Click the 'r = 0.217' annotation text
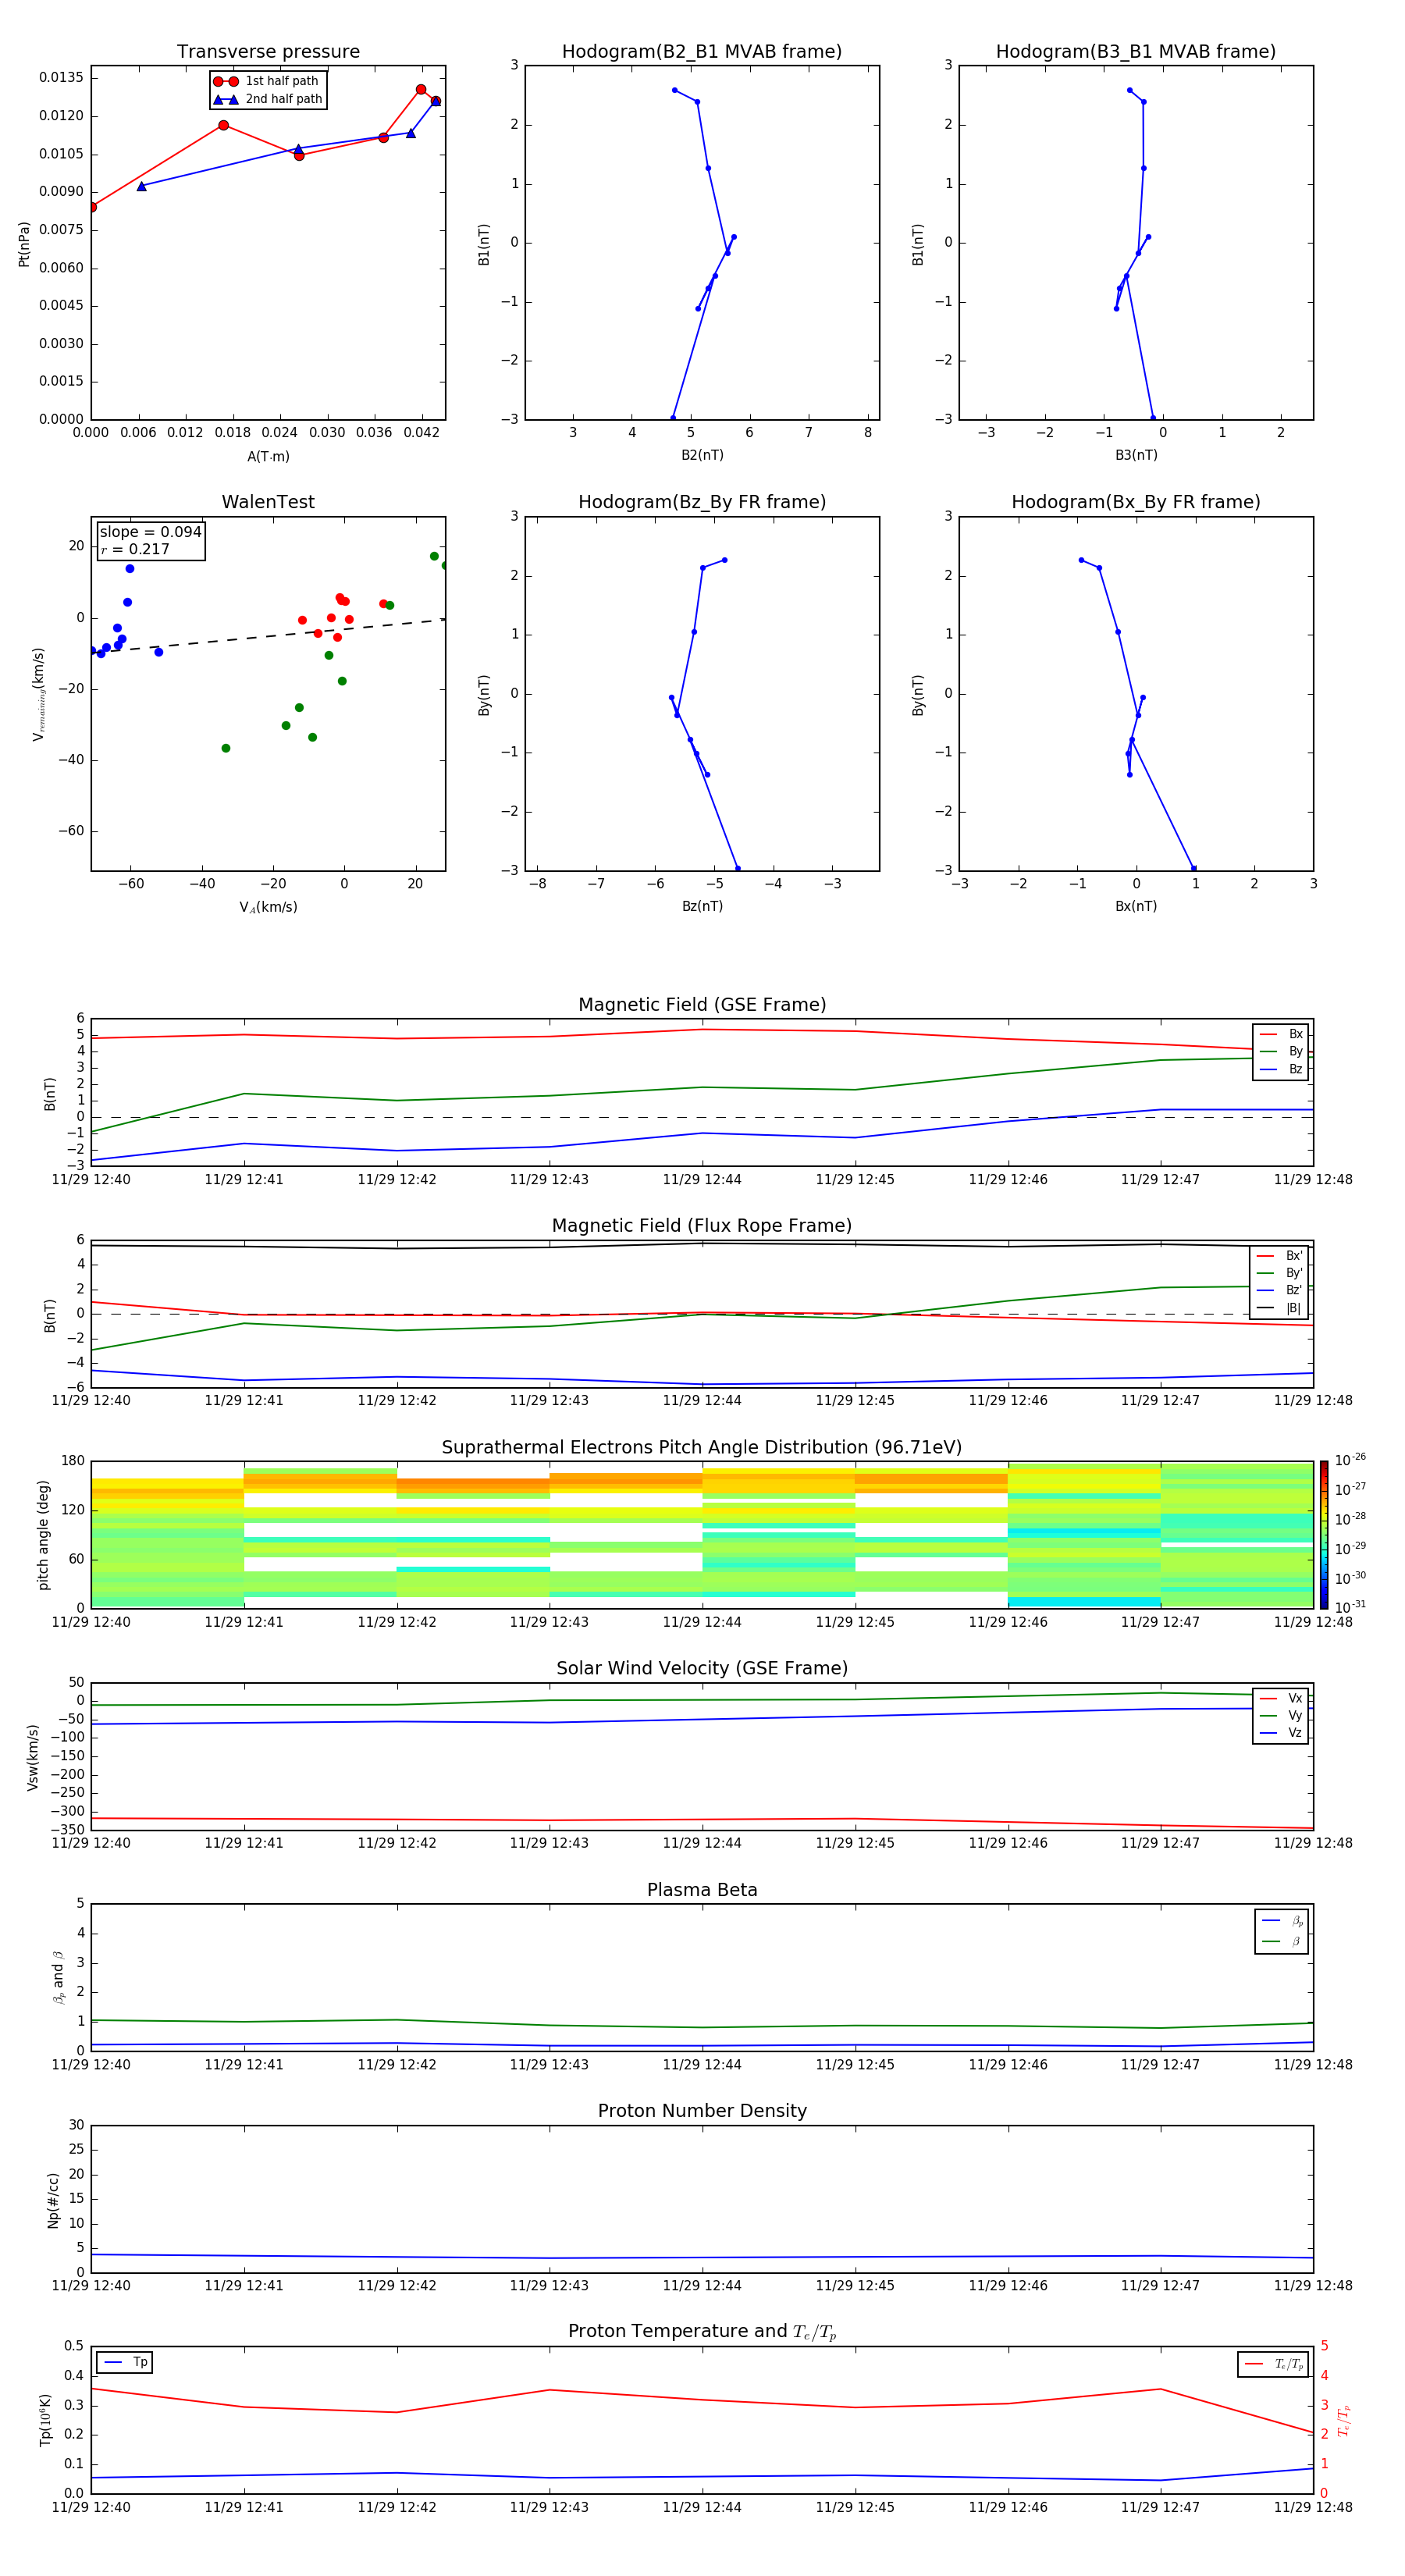 (x=135, y=549)
